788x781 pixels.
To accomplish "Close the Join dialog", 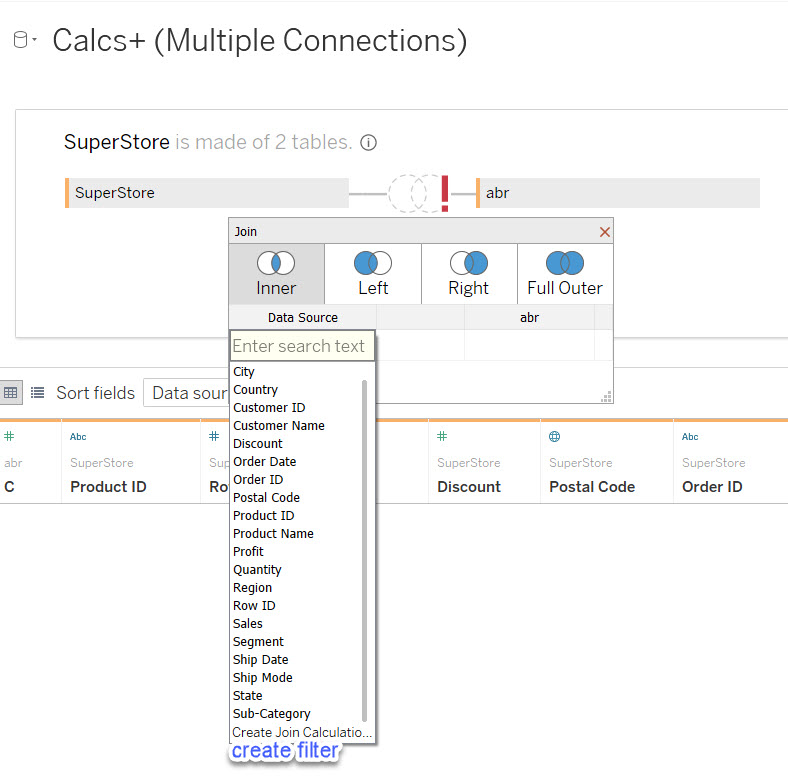I will (x=605, y=232).
